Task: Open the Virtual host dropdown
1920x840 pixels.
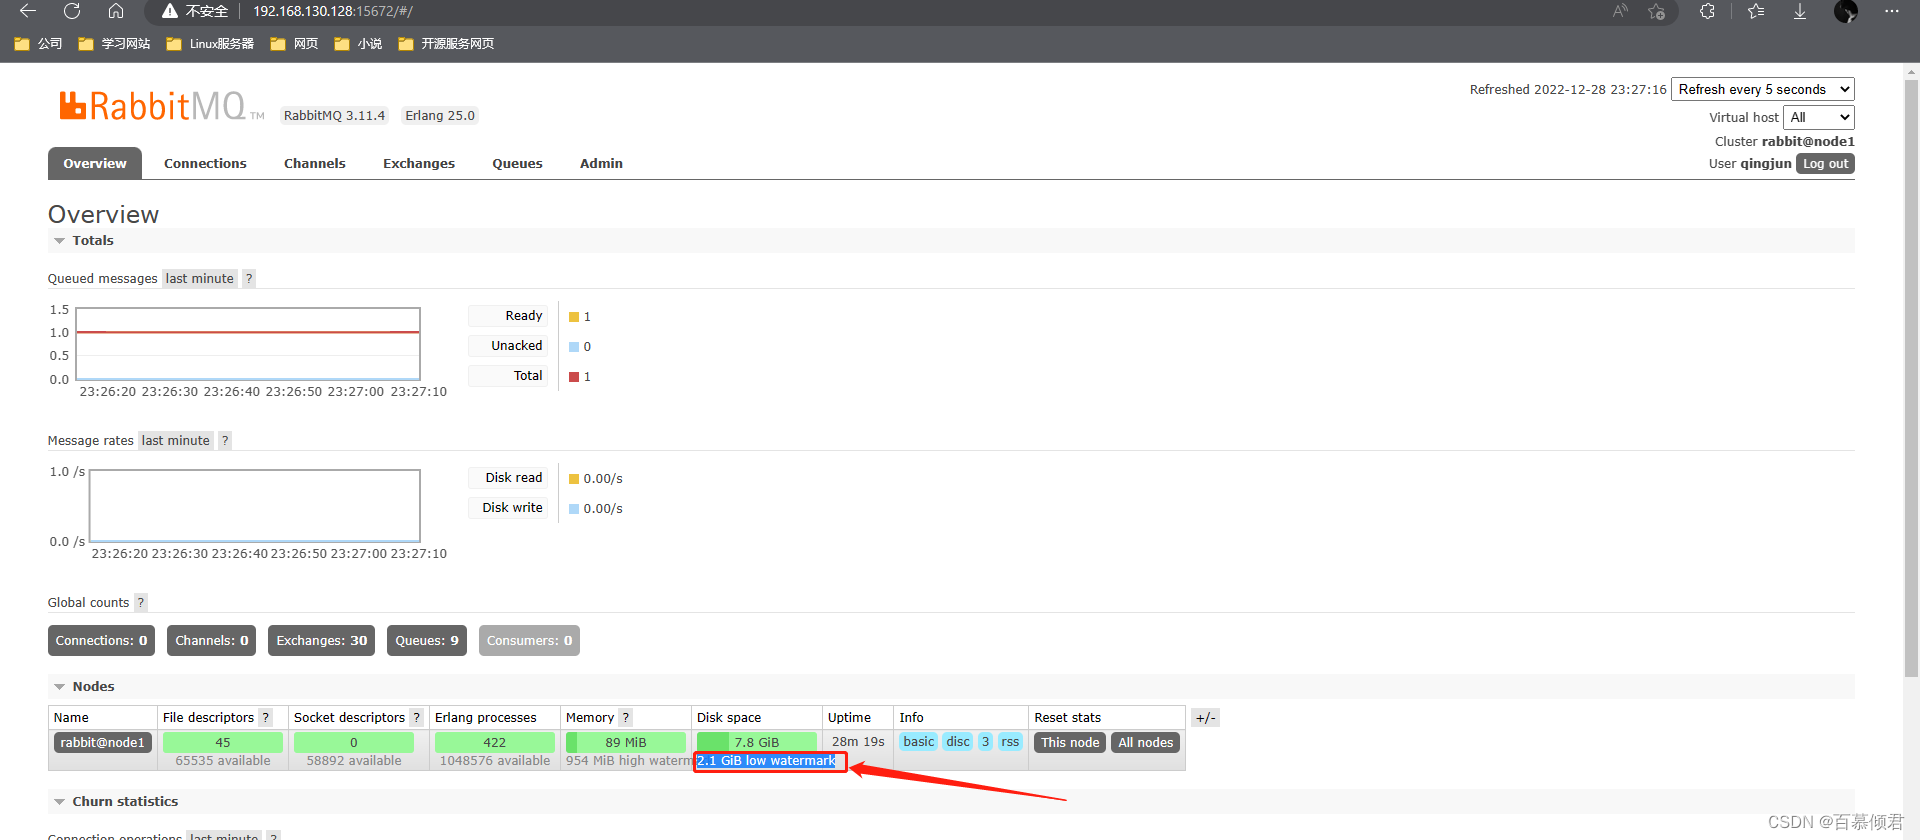Action: [x=1819, y=117]
